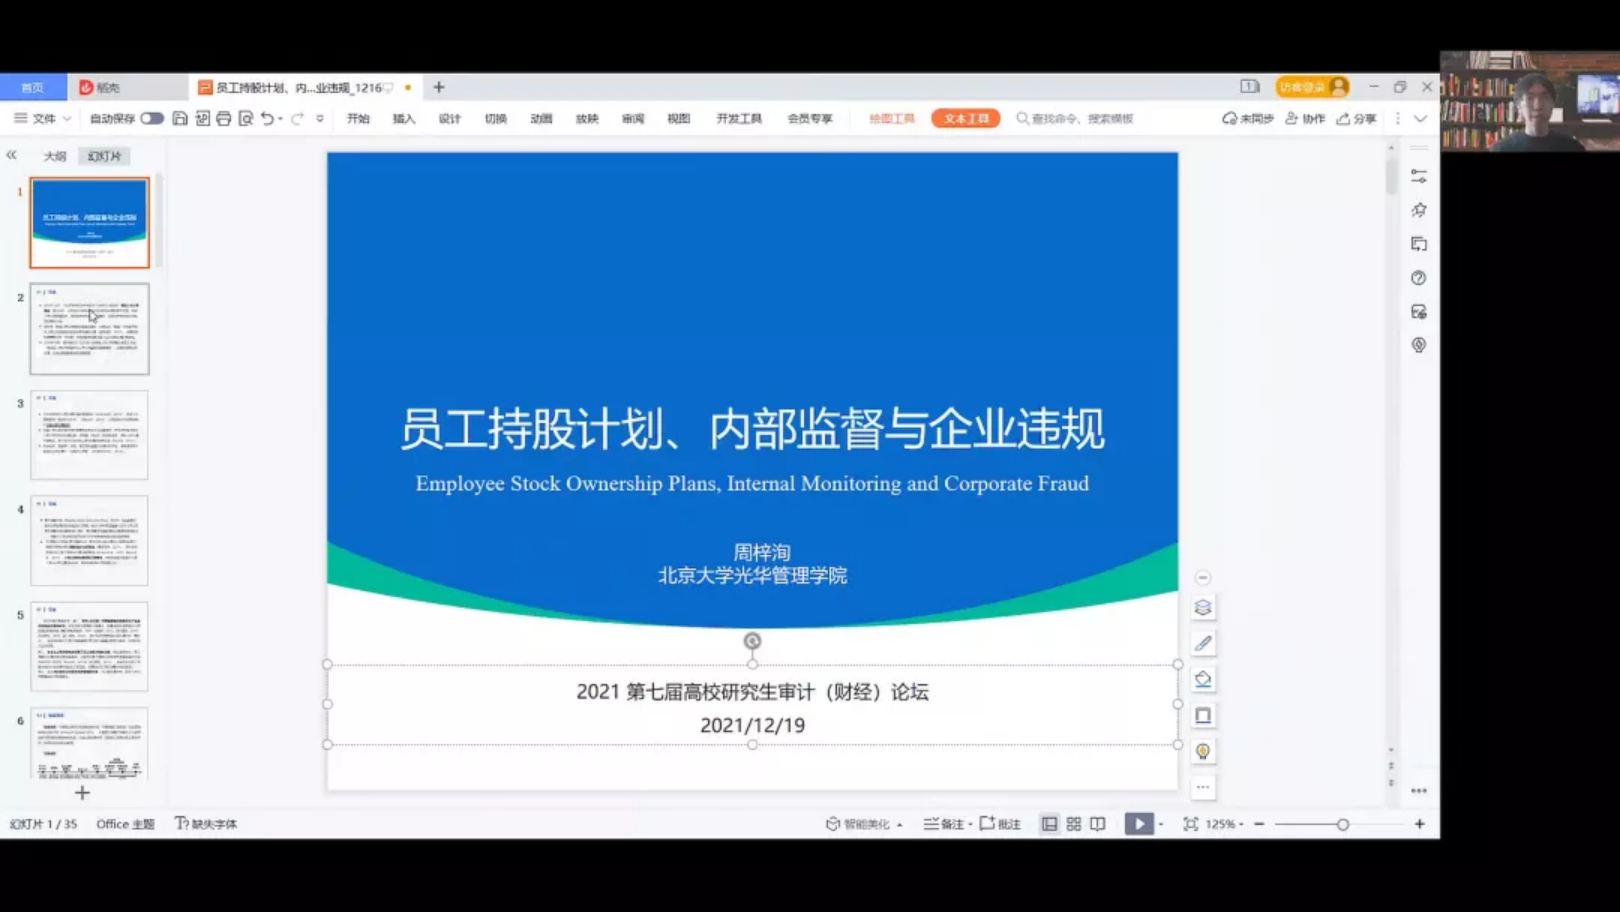Adjust the zoom slider handle
Screen dimensions: 1620x912
[x=1343, y=824]
